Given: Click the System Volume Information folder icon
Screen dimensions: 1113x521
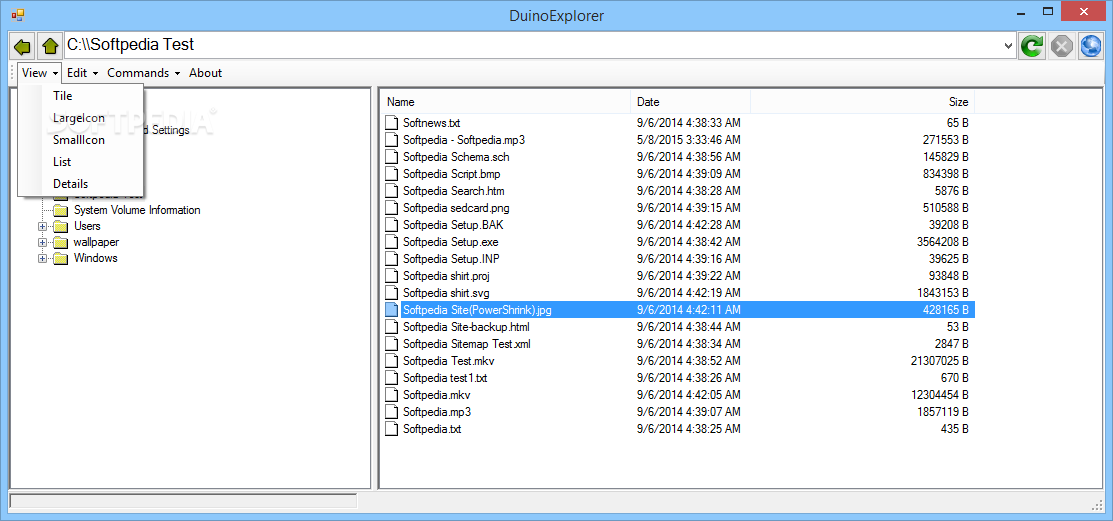Looking at the screenshot, I should point(61,210).
